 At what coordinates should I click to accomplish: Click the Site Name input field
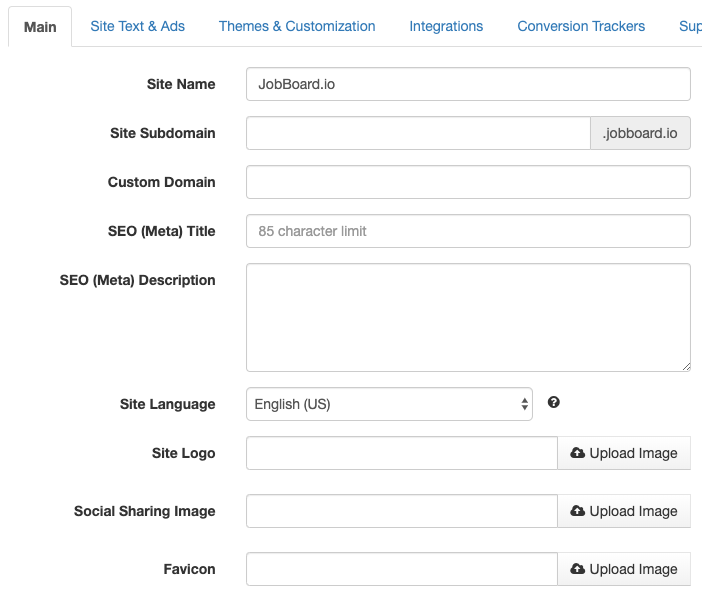[x=468, y=84]
